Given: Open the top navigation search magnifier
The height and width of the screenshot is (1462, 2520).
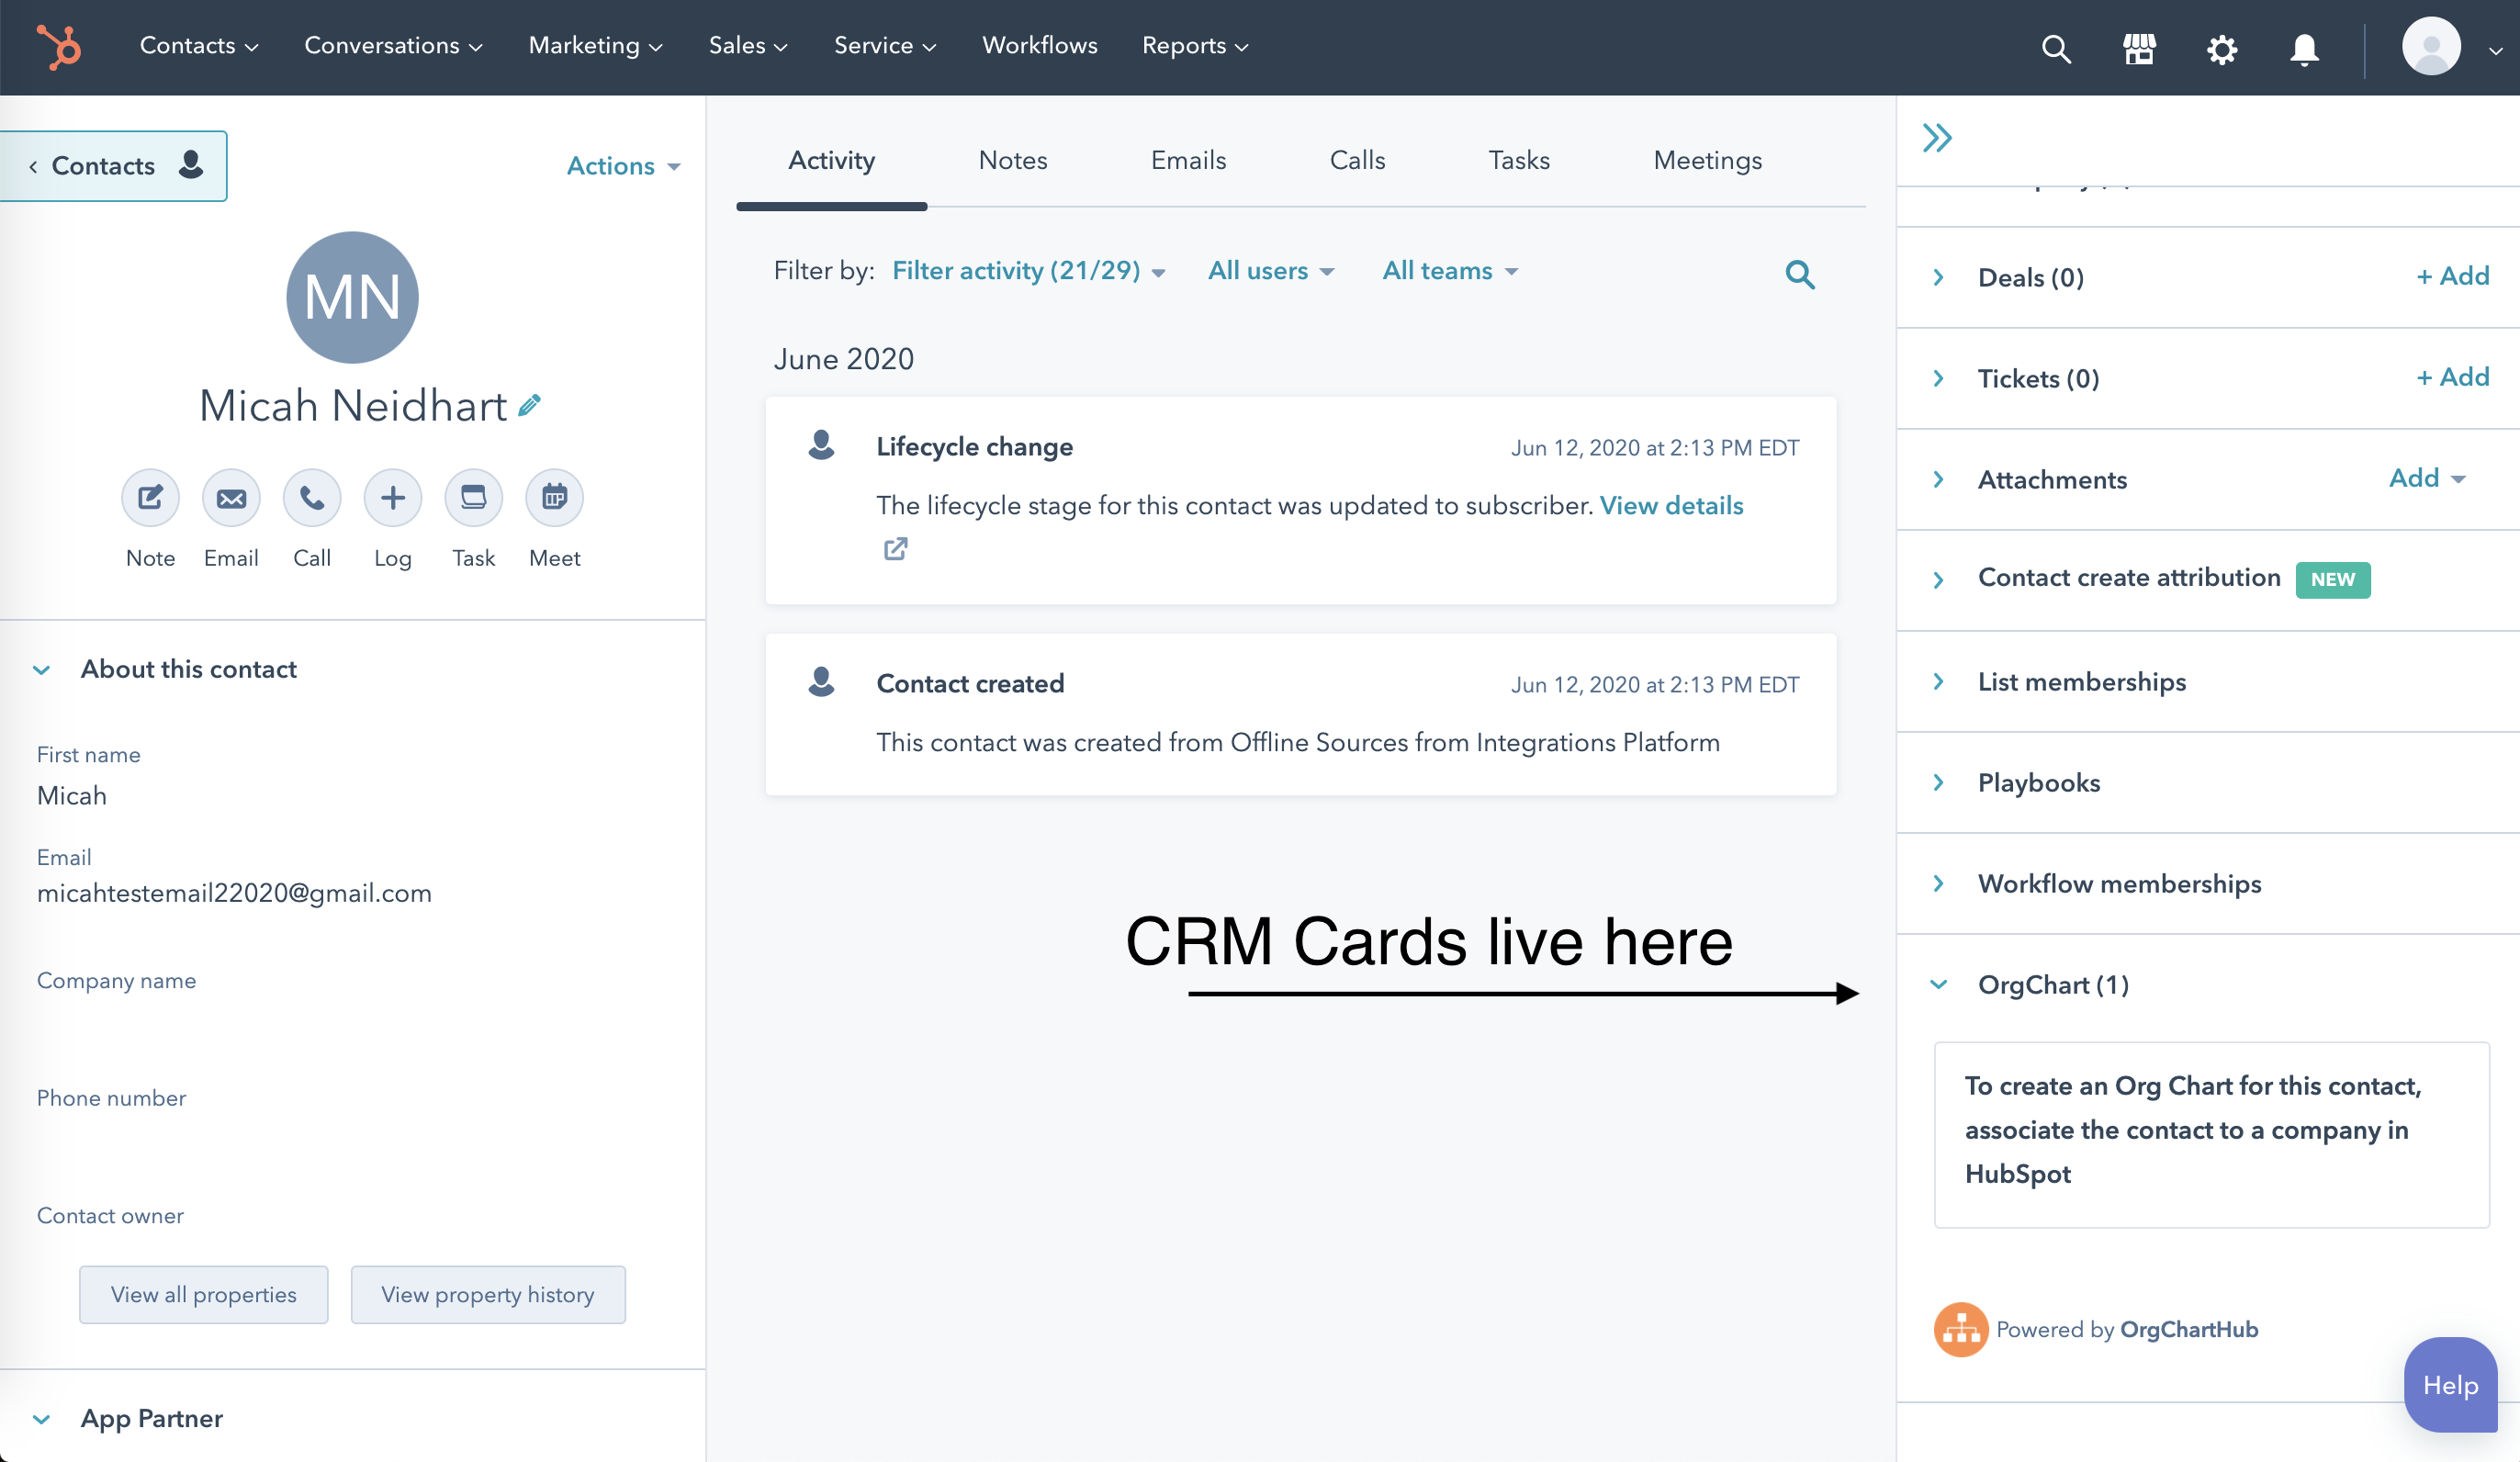Looking at the screenshot, I should pyautogui.click(x=2055, y=48).
